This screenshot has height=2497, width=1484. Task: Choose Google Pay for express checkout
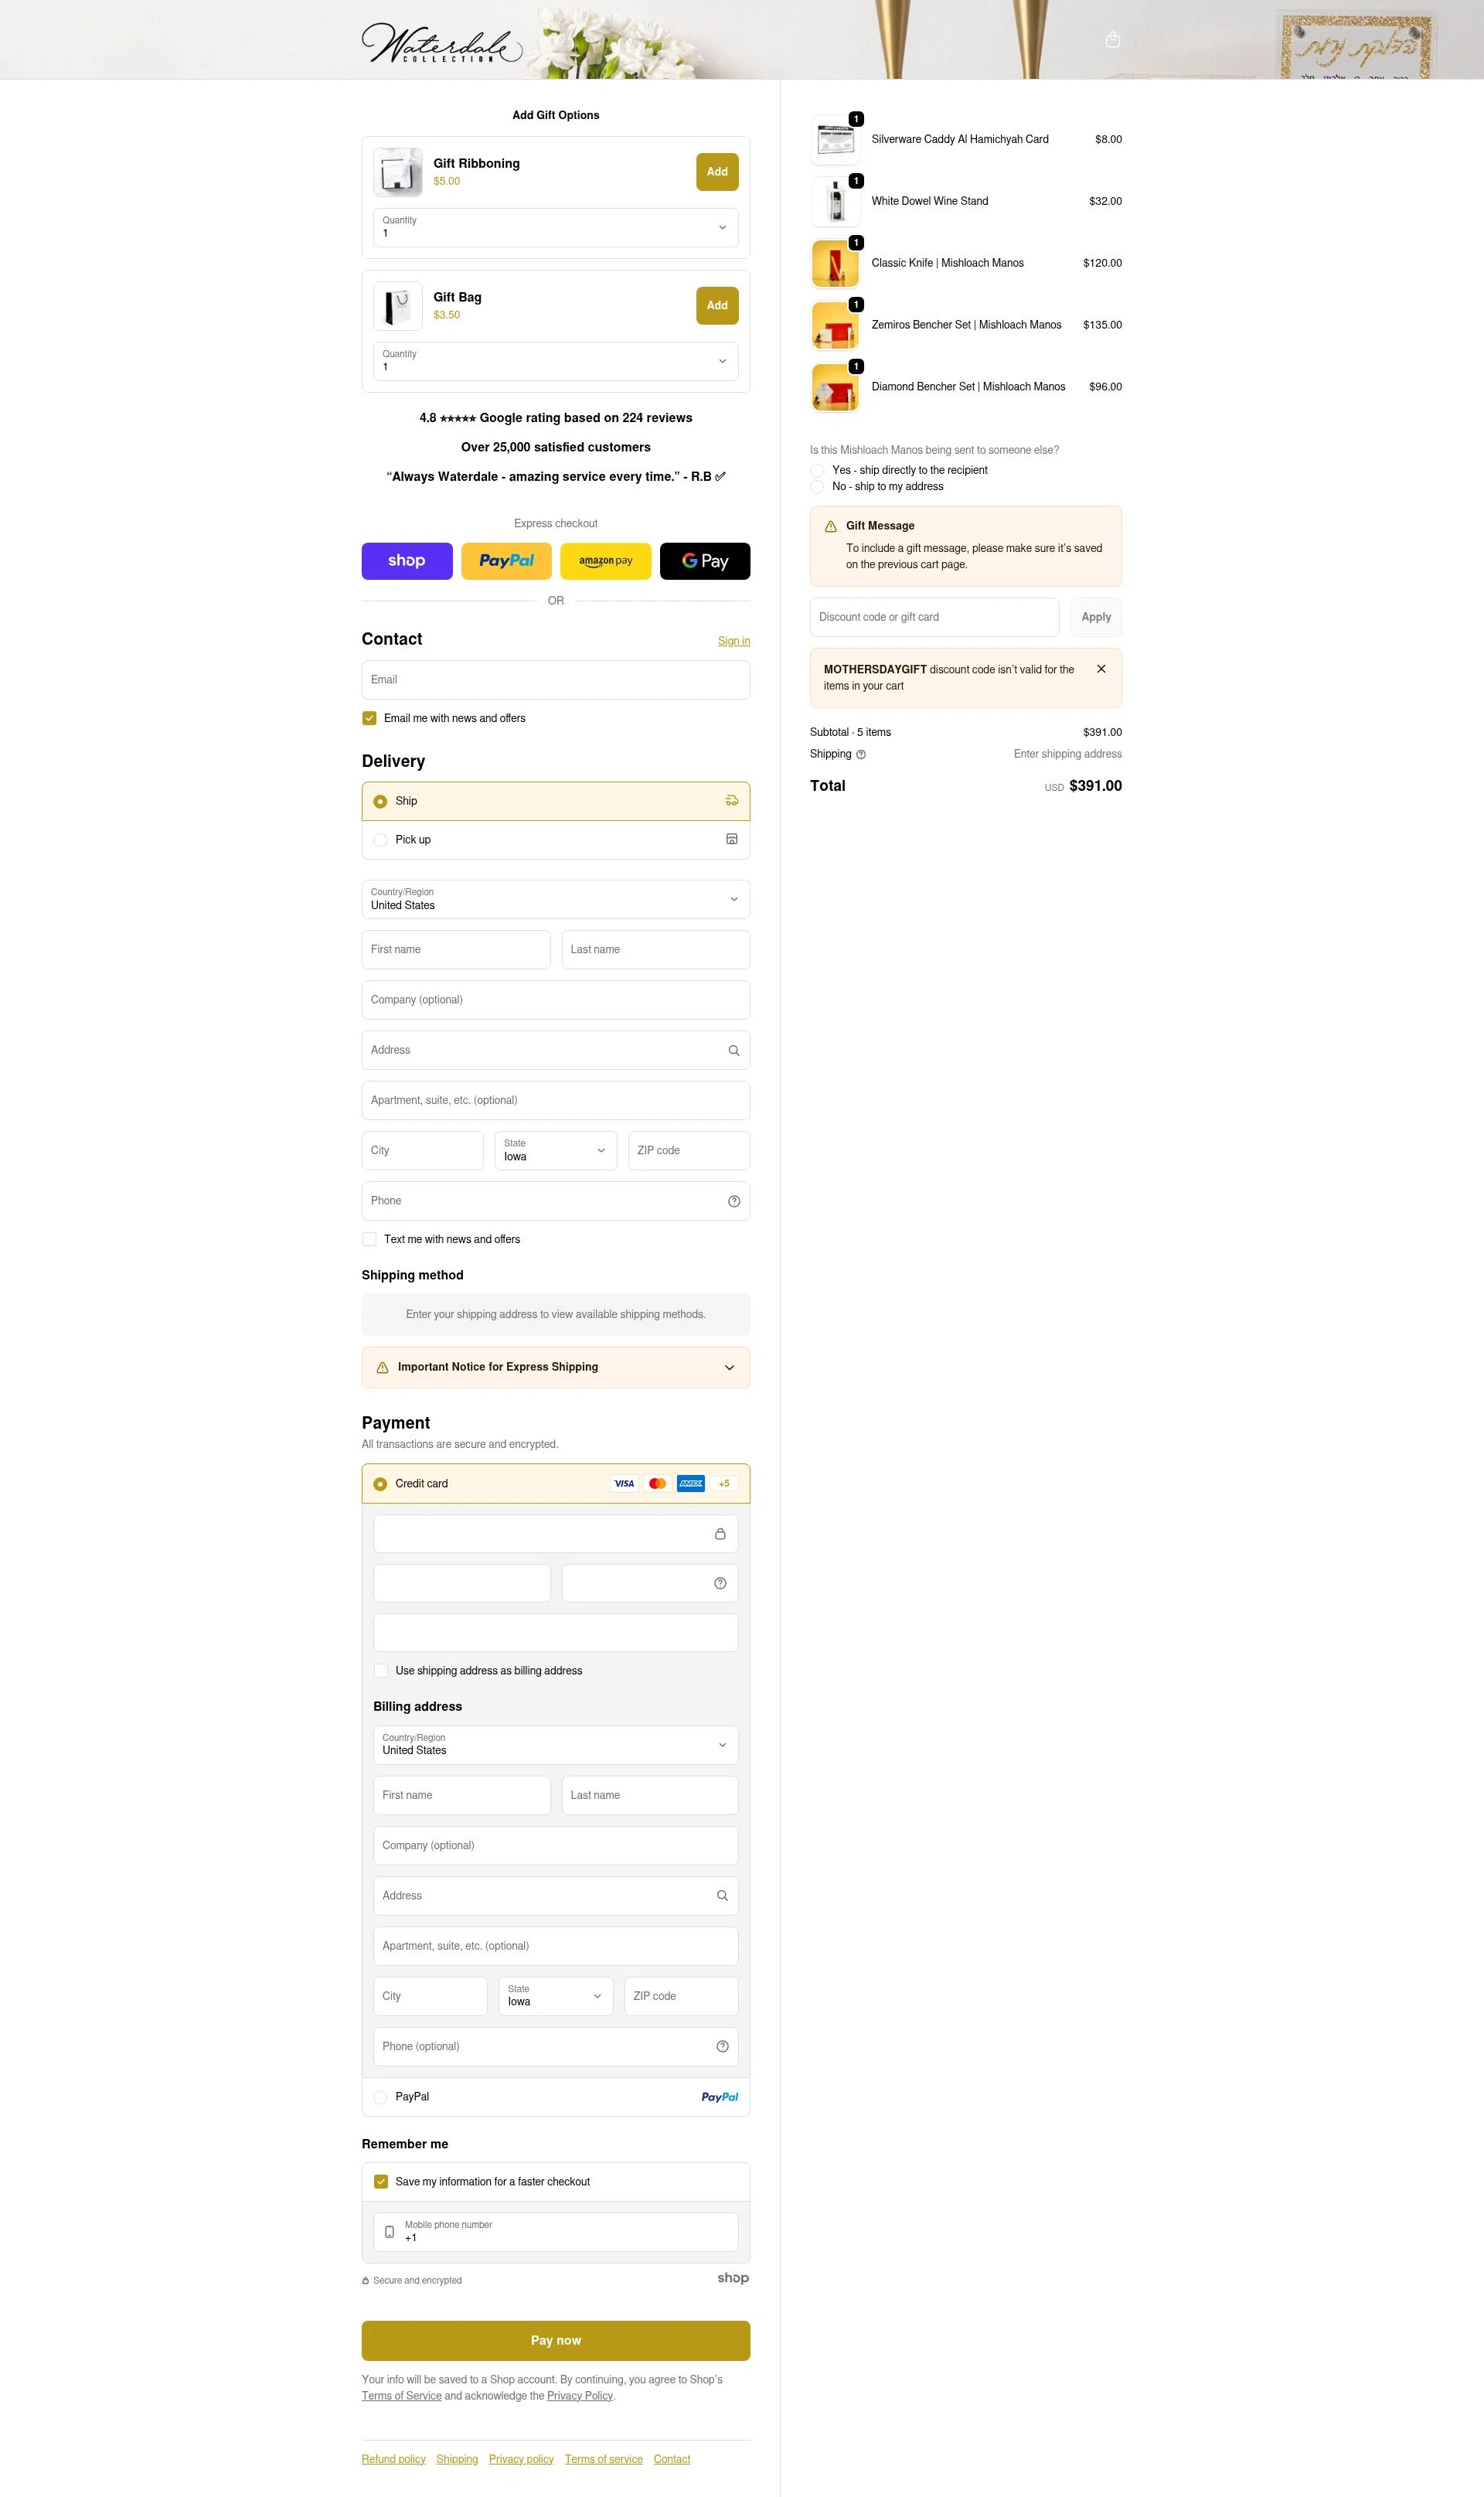pos(704,561)
